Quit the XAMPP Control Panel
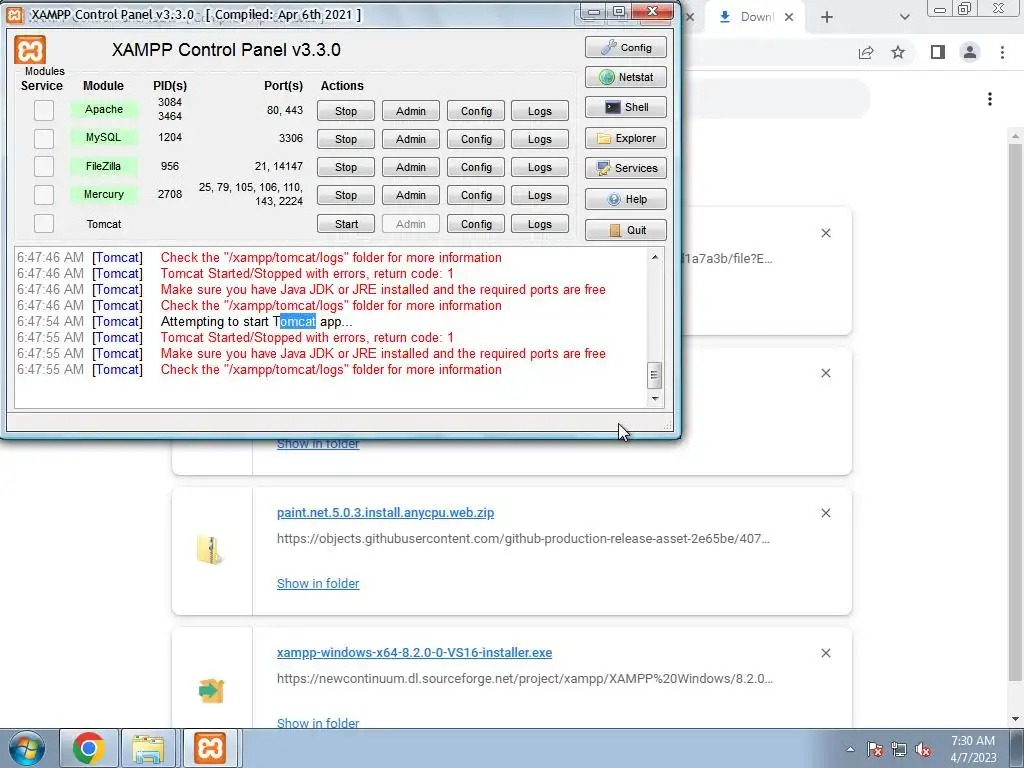This screenshot has height=768, width=1024. 626,230
